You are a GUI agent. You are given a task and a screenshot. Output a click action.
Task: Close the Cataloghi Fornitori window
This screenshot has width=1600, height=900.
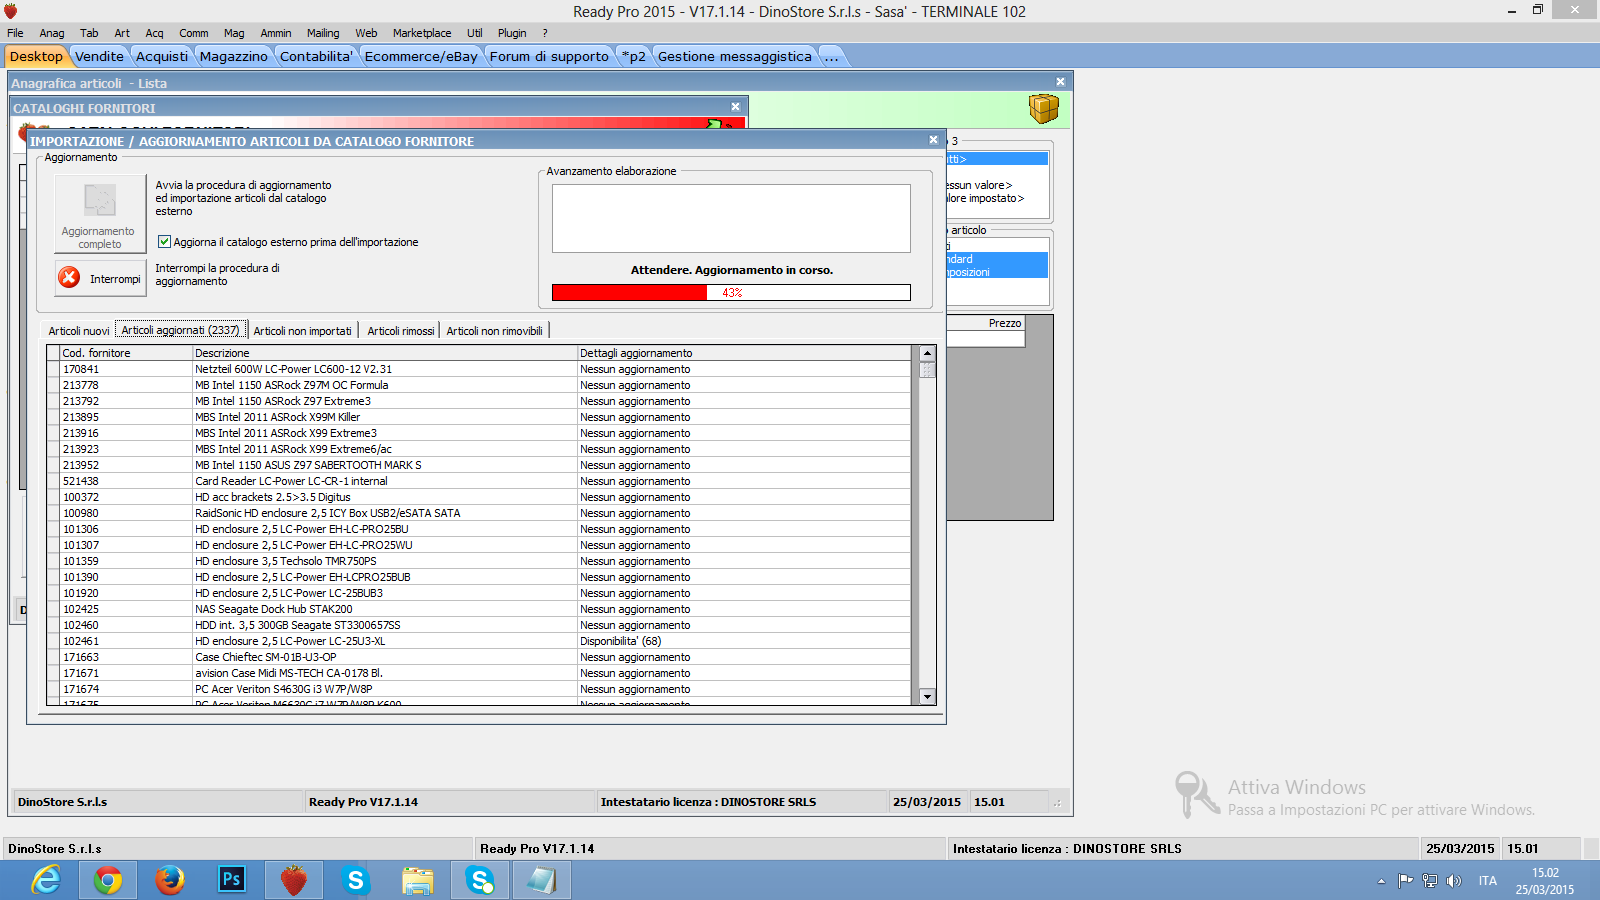tap(735, 107)
